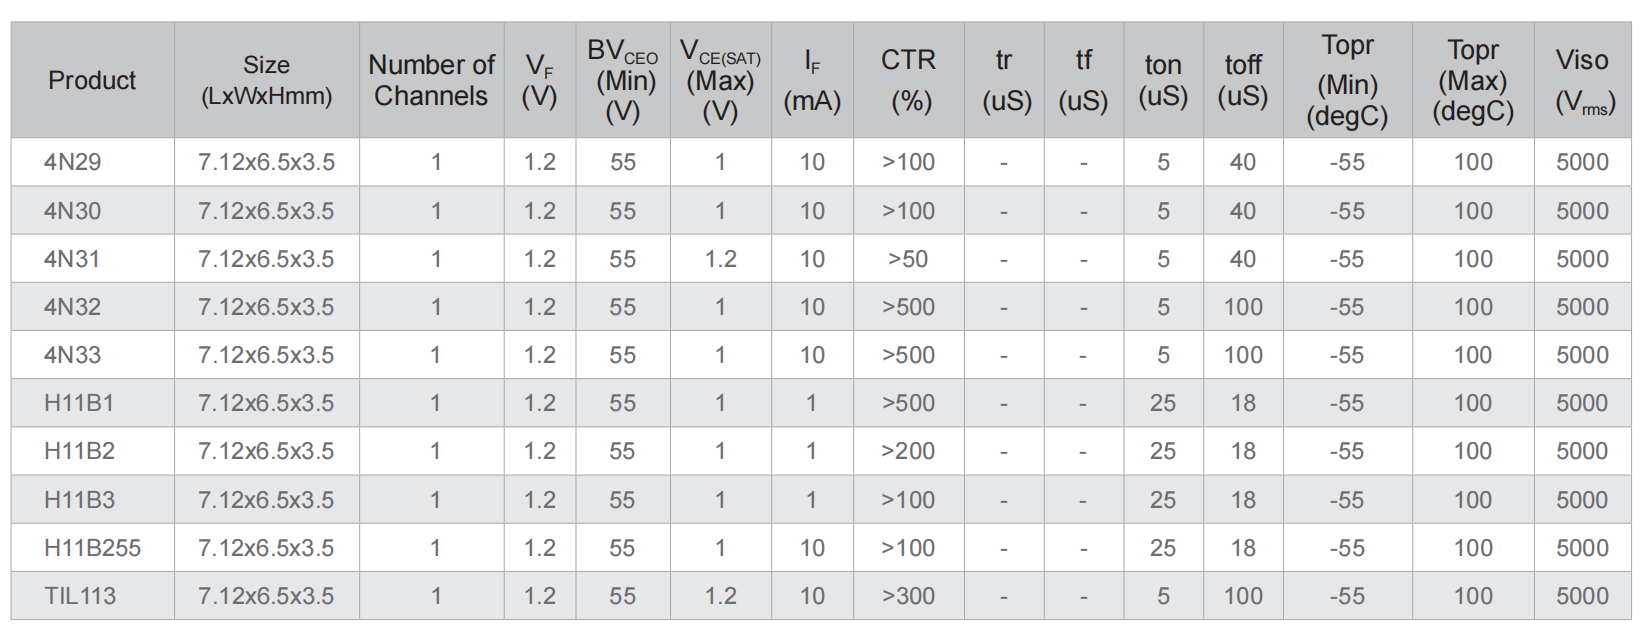
Task: Select the H11B1 row name
Action: (79, 403)
